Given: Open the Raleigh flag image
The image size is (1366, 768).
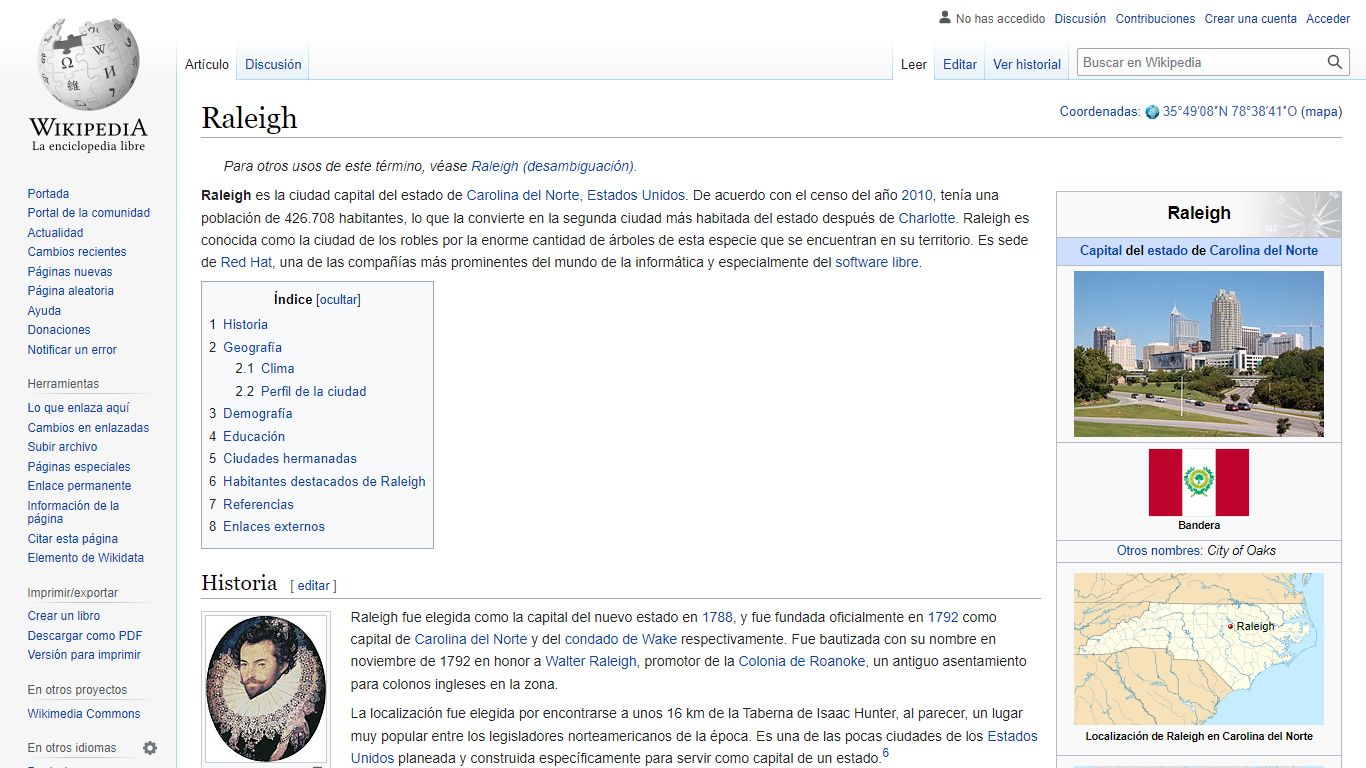Looking at the screenshot, I should coord(1198,482).
